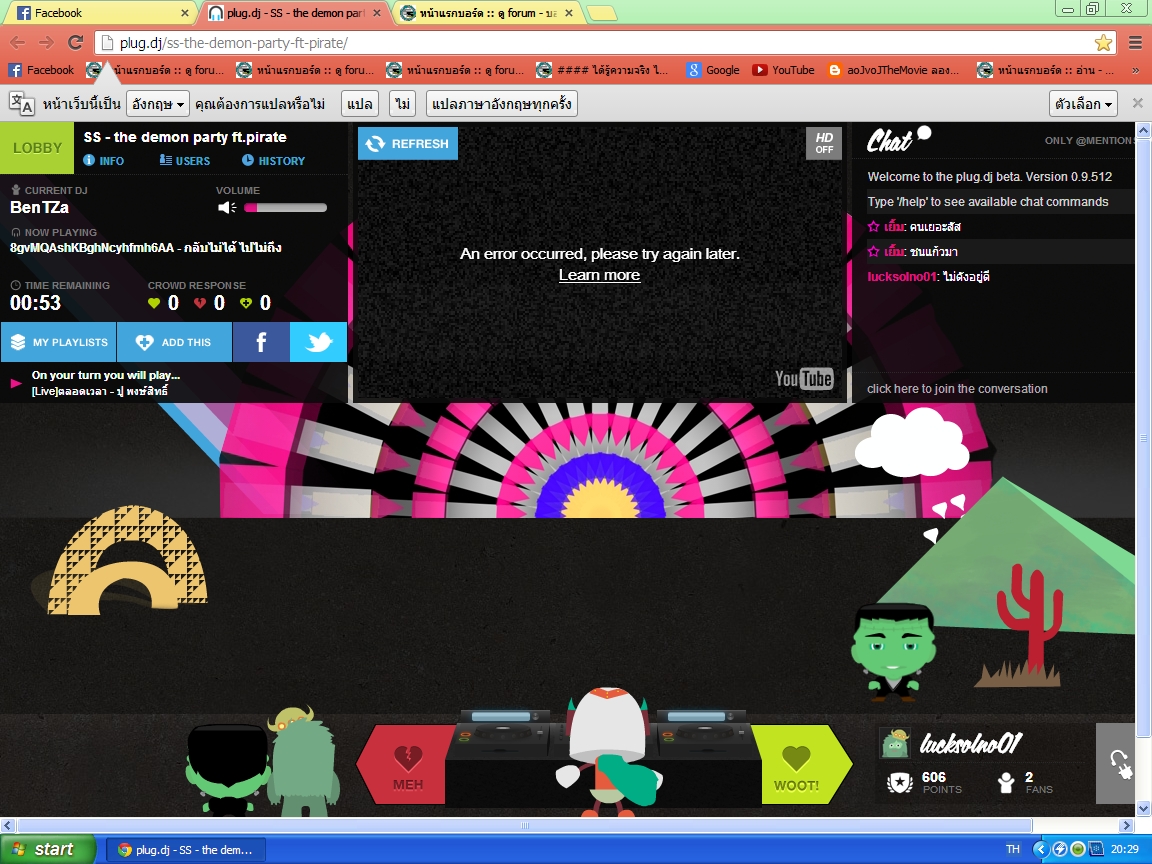Click the REFRESH video button
This screenshot has height=864, width=1152.
pyautogui.click(x=408, y=143)
